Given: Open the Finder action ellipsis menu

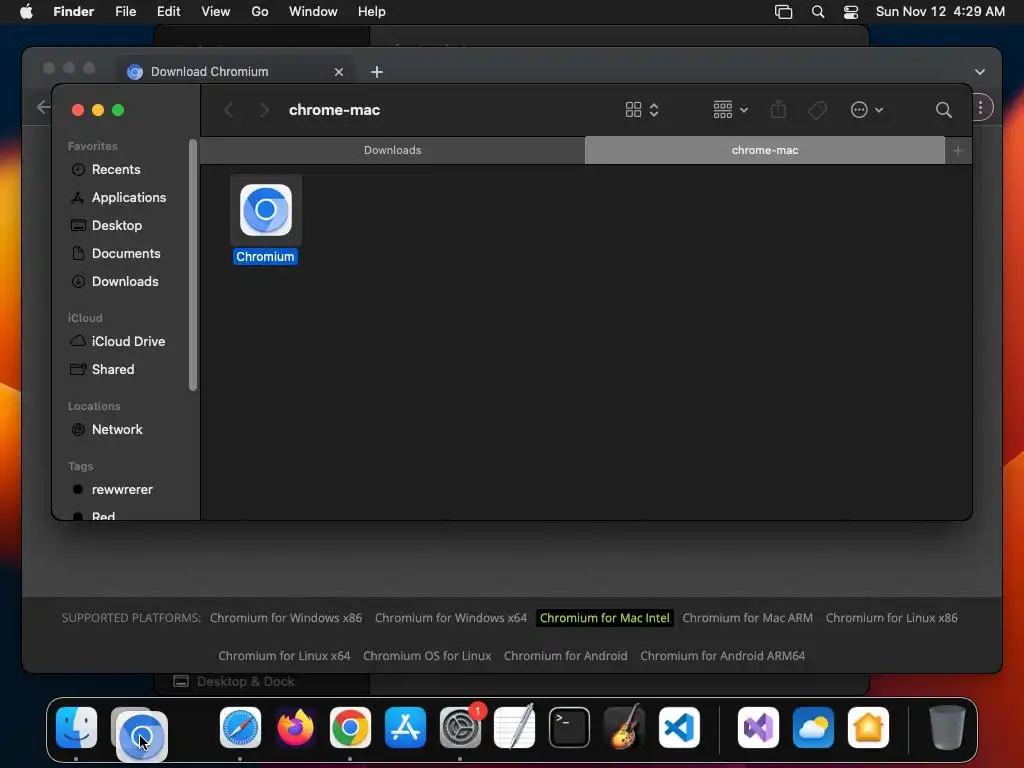Looking at the screenshot, I should click(x=867, y=110).
